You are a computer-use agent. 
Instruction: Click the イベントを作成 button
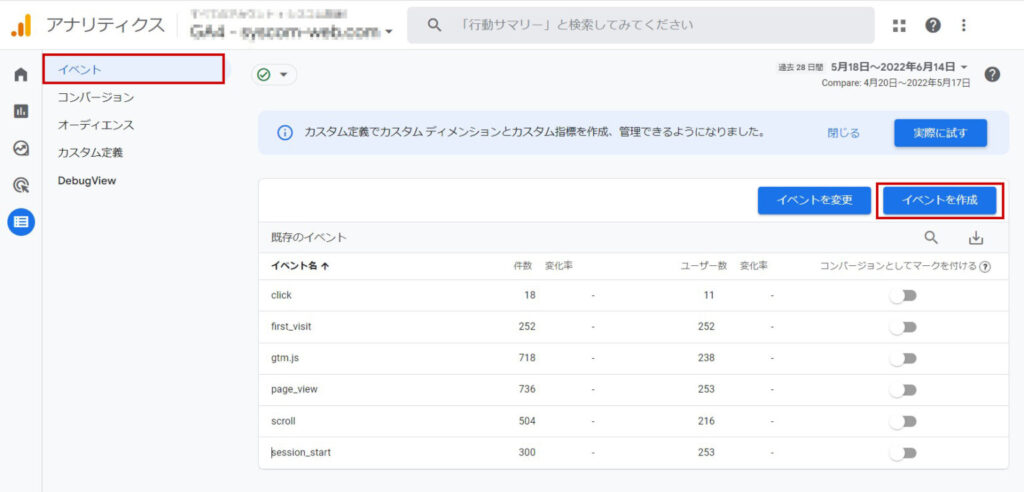940,201
